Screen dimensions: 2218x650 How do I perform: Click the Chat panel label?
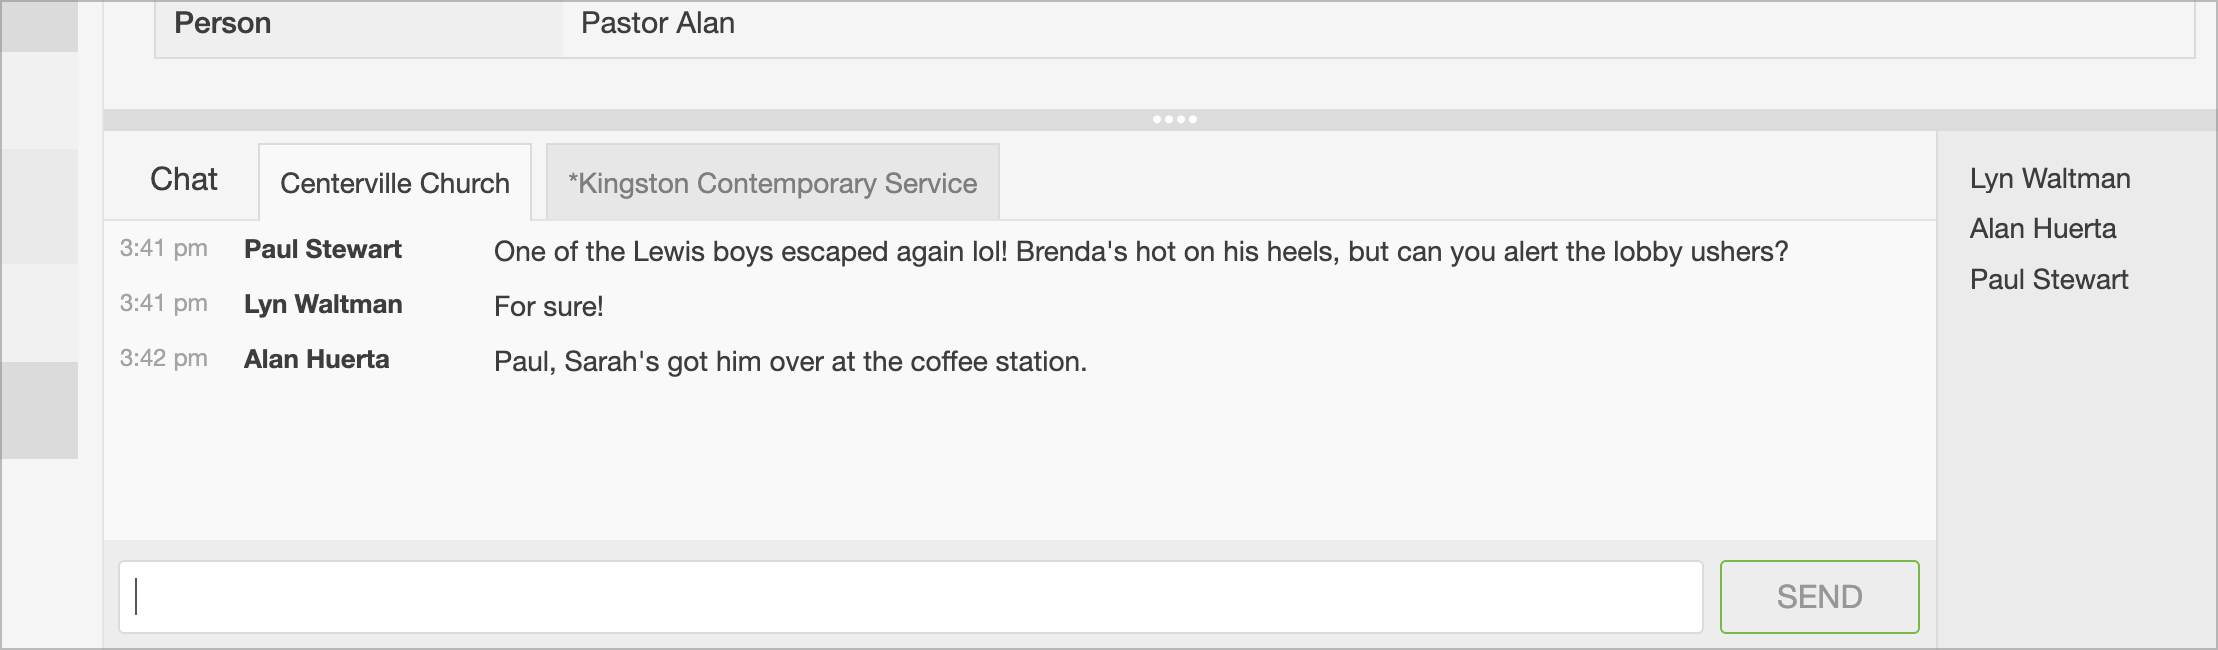(x=183, y=179)
